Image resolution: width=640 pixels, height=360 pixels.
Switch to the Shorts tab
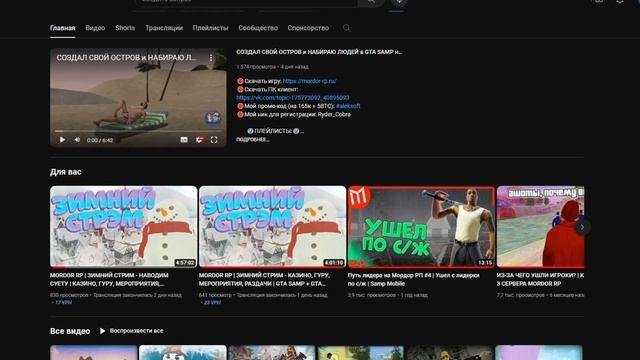[125, 28]
